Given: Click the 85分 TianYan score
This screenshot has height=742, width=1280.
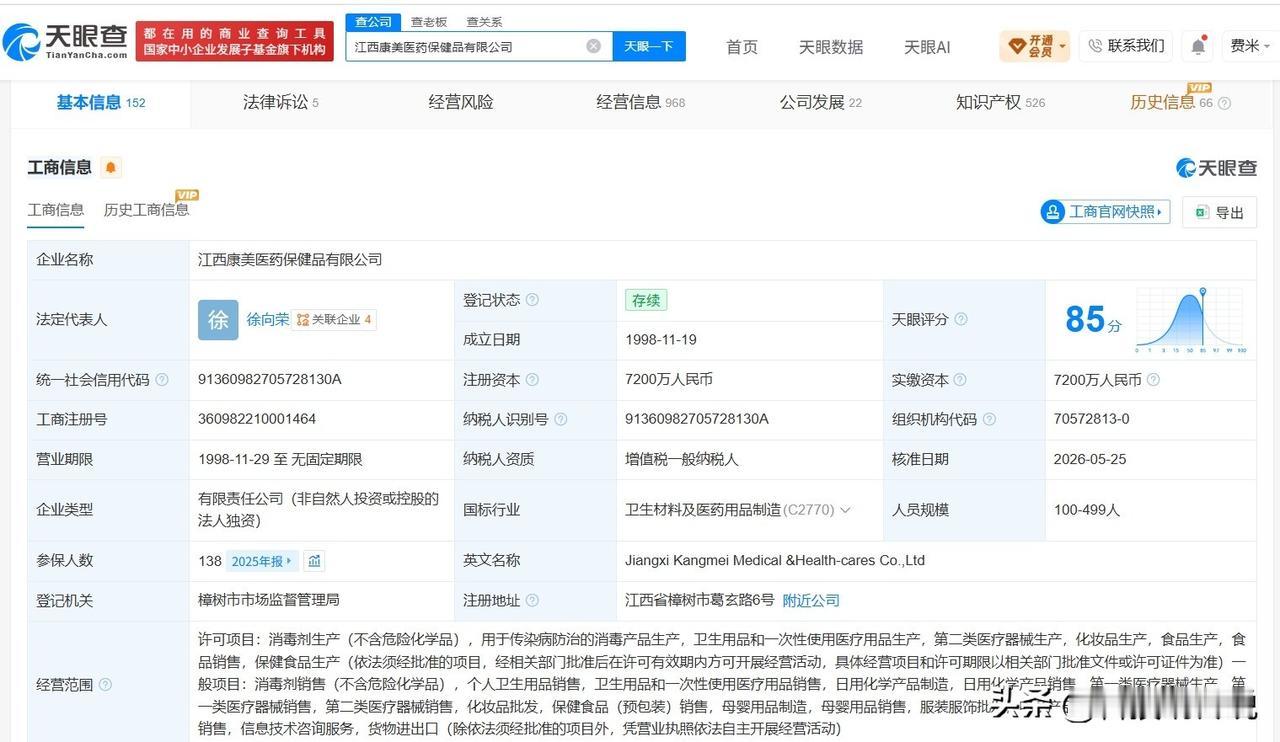Looking at the screenshot, I should coord(1093,320).
